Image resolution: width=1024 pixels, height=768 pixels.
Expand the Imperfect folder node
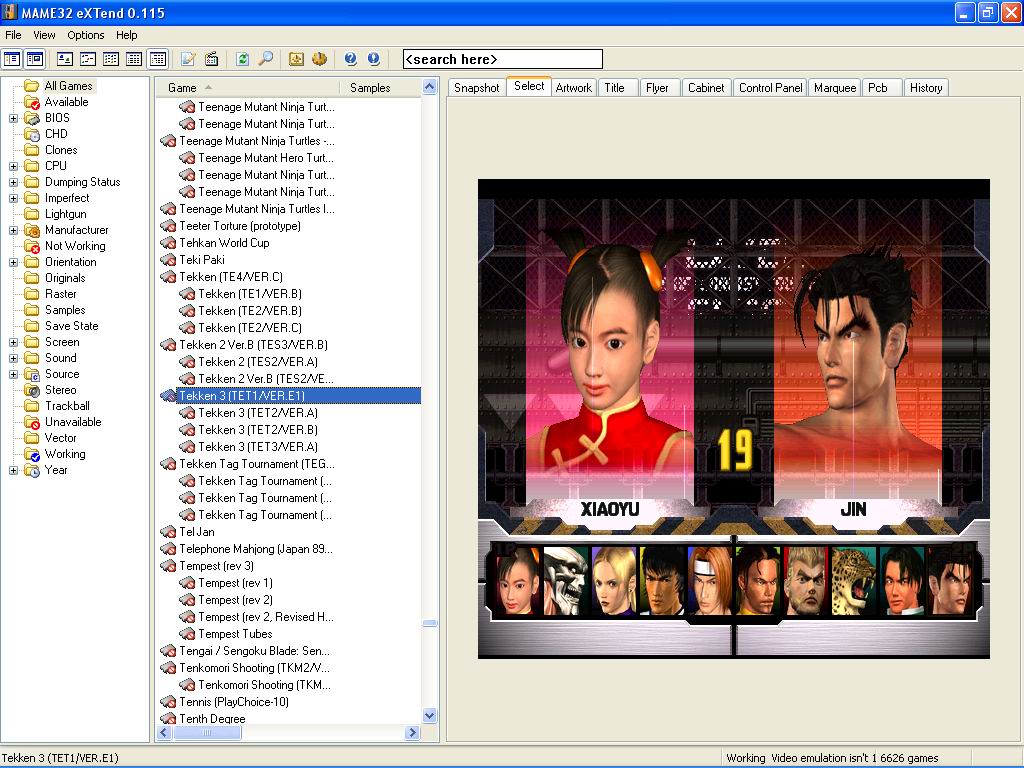coord(13,198)
